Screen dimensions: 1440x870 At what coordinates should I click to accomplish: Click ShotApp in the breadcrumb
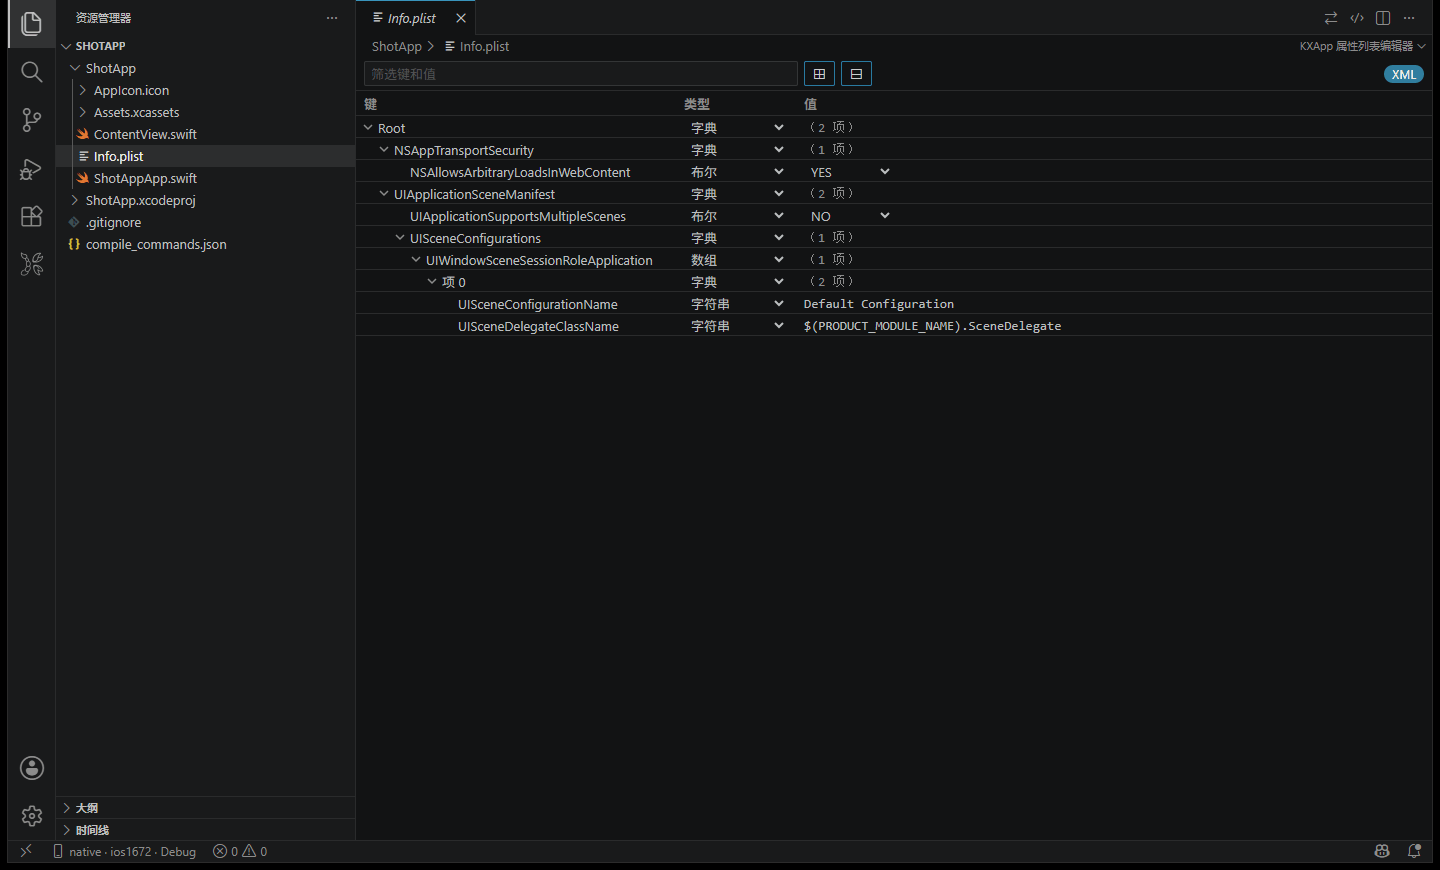[x=396, y=46]
